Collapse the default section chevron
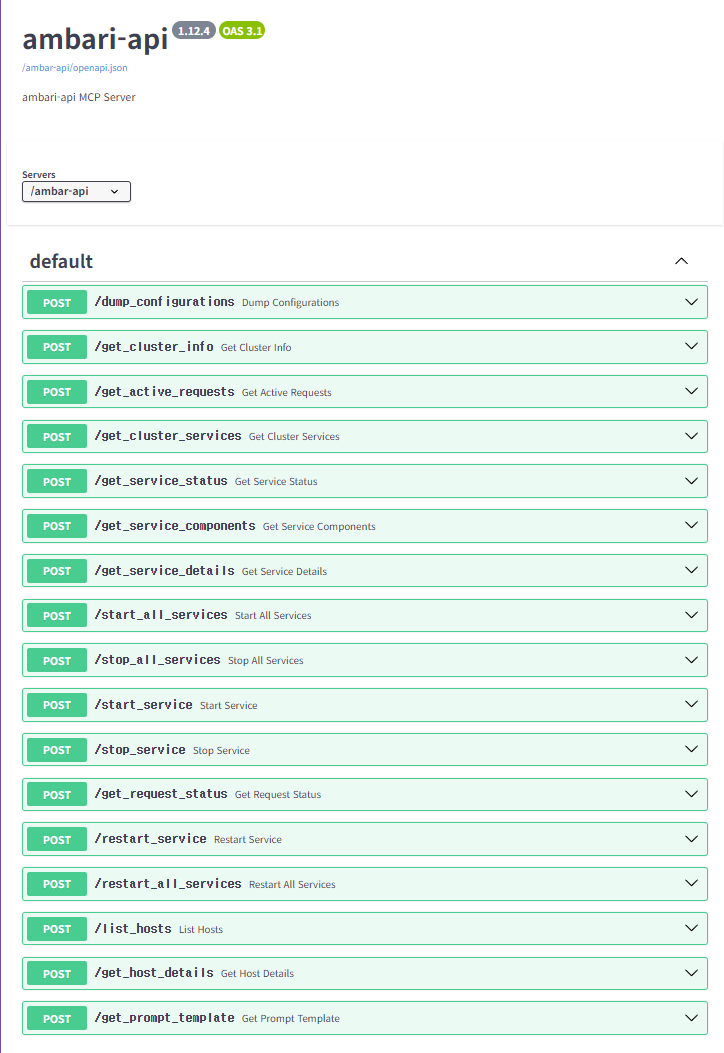The image size is (724, 1053). [681, 261]
